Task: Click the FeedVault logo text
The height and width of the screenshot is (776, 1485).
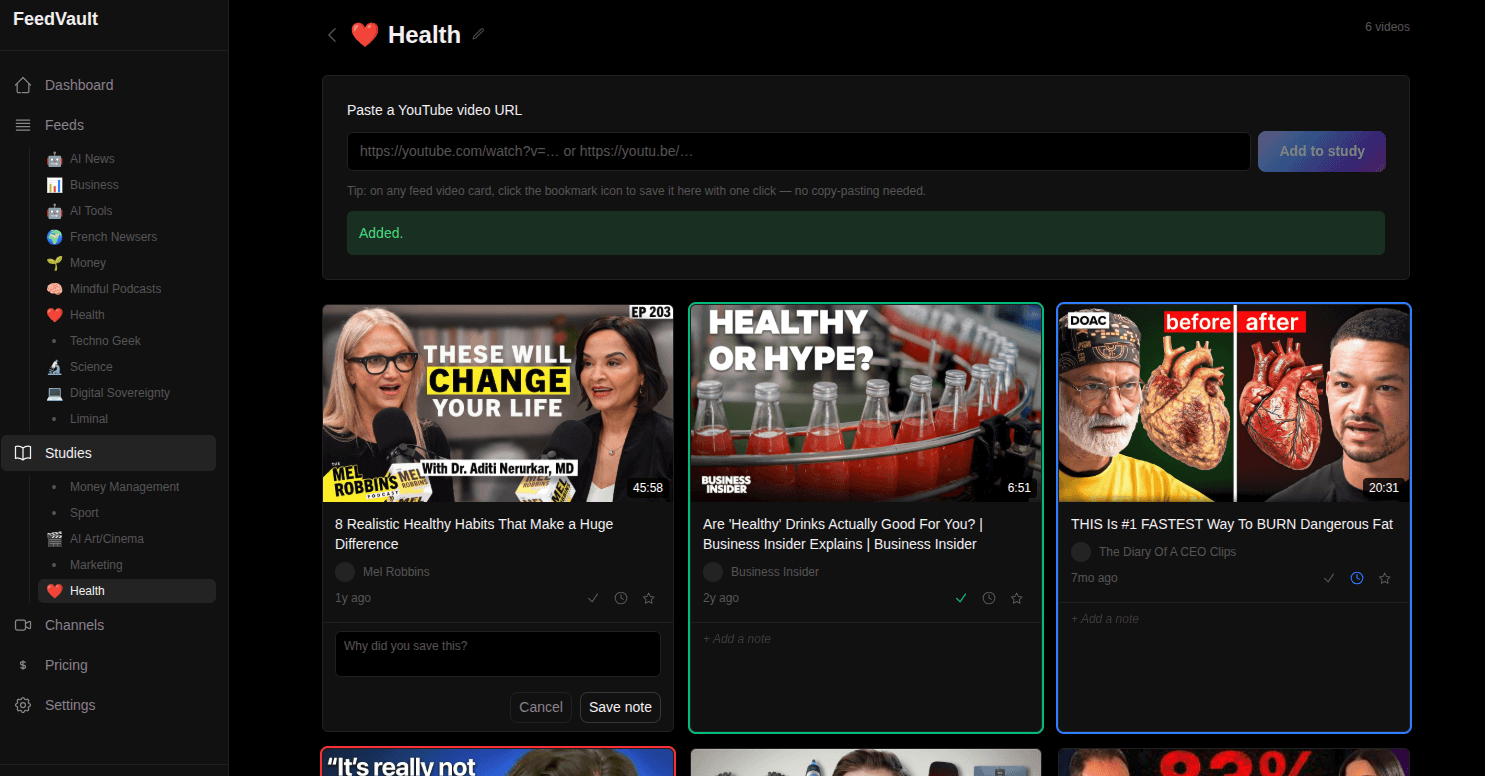Action: tap(56, 19)
